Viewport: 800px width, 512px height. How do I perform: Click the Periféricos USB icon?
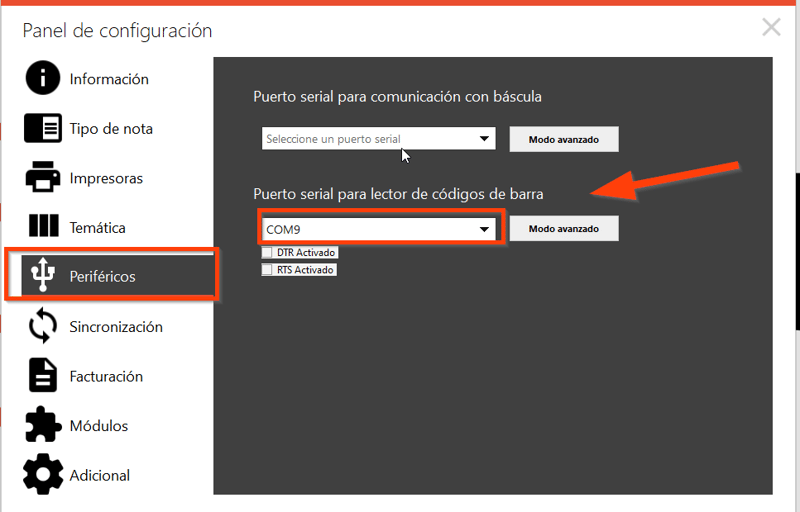pyautogui.click(x=43, y=275)
